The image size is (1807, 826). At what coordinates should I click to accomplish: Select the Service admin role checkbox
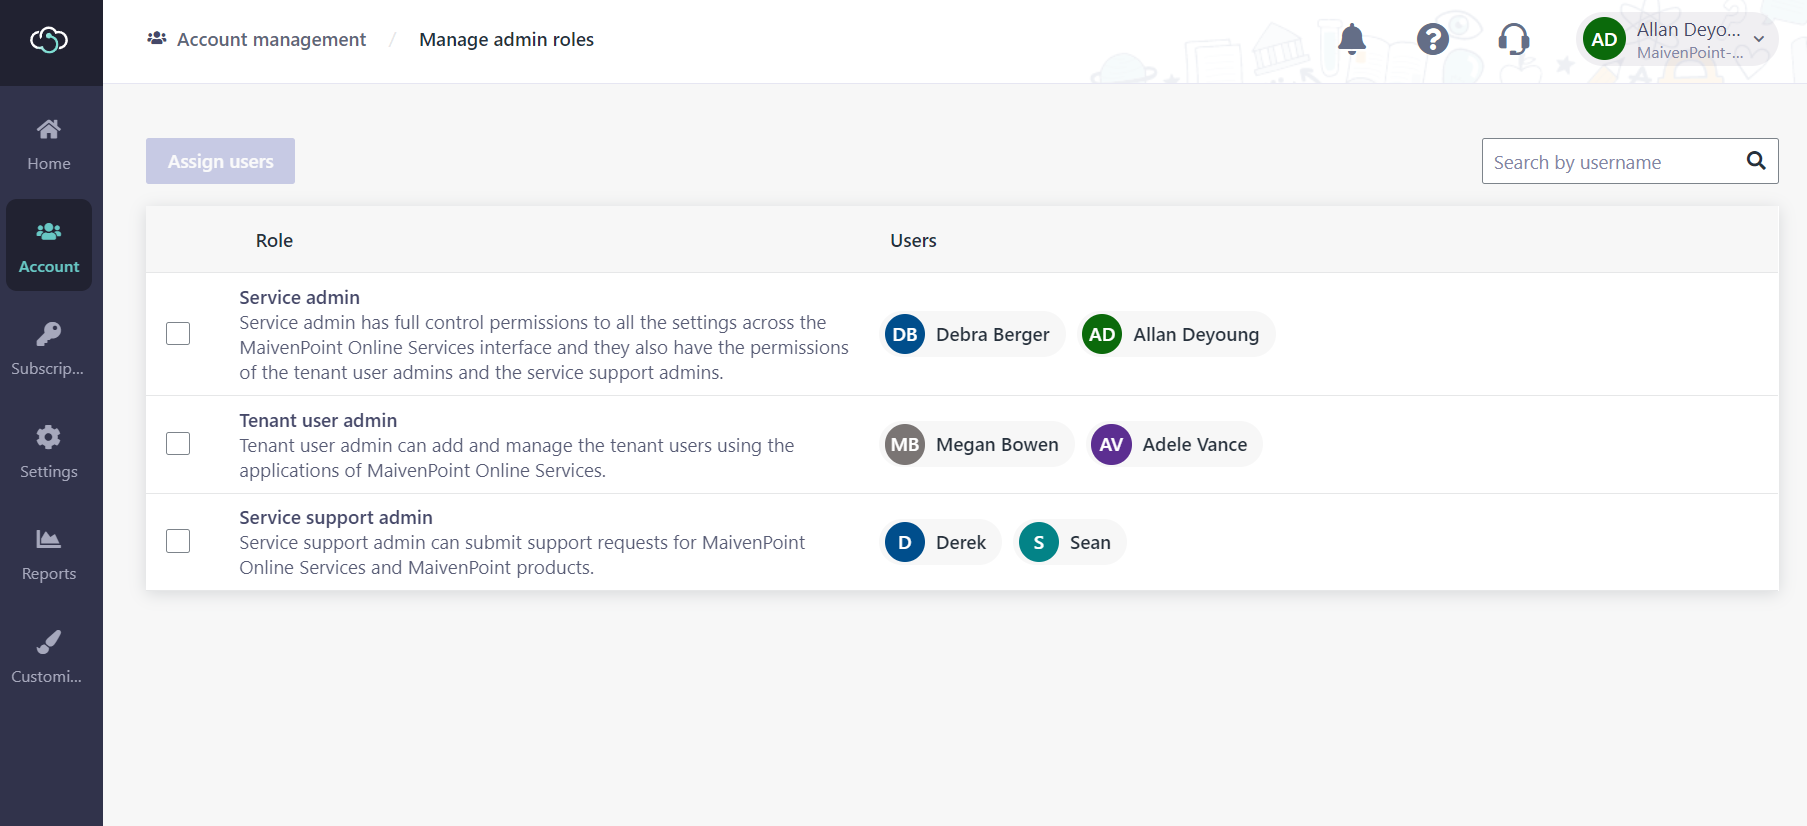pos(178,333)
